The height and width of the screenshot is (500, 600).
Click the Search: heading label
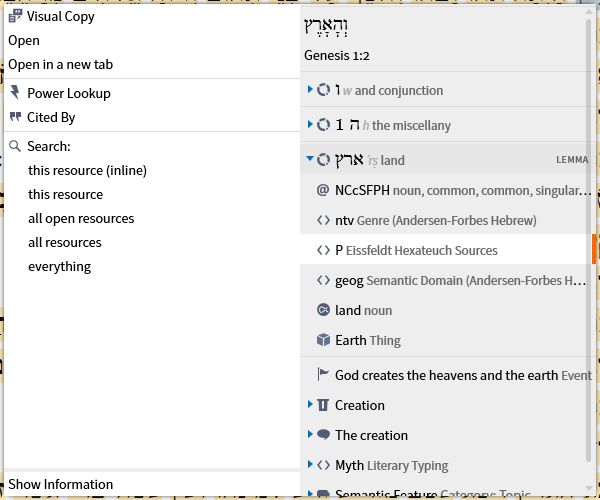click(x=49, y=147)
